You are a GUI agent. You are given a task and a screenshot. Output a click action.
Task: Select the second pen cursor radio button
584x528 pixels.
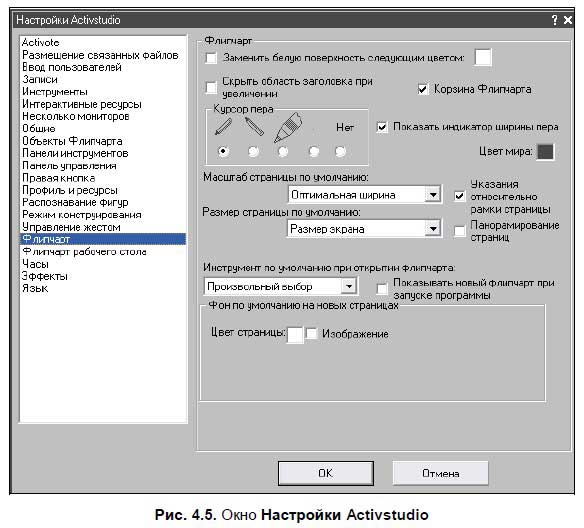(x=254, y=151)
